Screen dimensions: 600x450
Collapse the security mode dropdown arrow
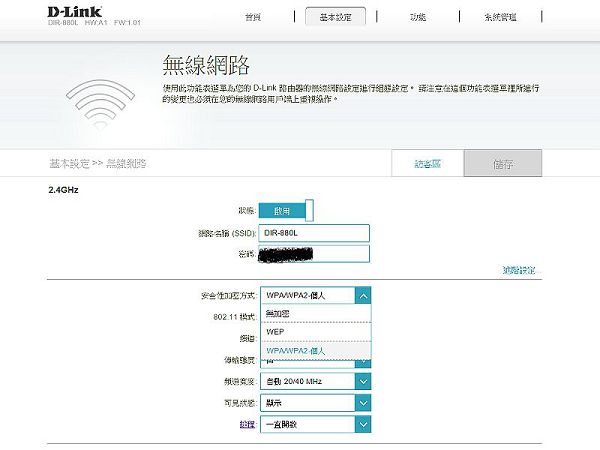(x=363, y=296)
